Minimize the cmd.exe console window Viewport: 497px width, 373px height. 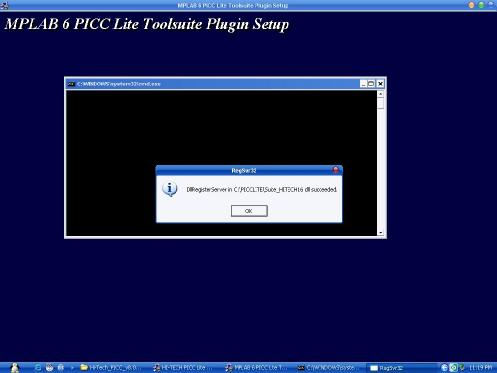(363, 84)
